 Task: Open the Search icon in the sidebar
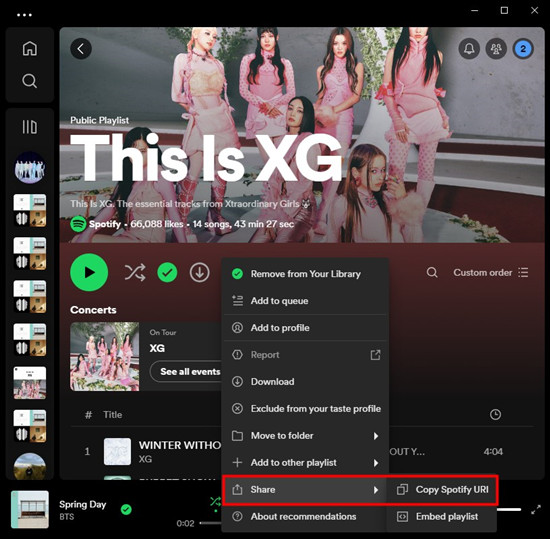[29, 81]
